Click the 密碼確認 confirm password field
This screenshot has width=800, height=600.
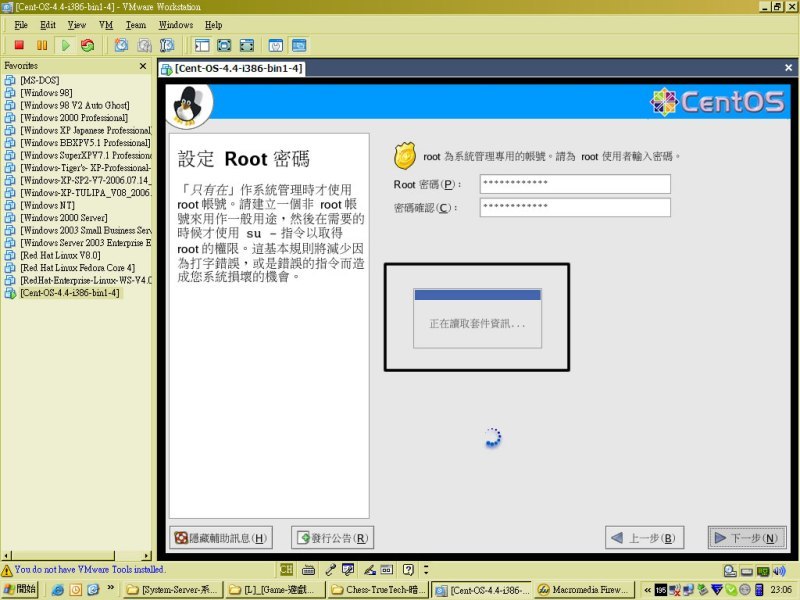[x=575, y=208]
